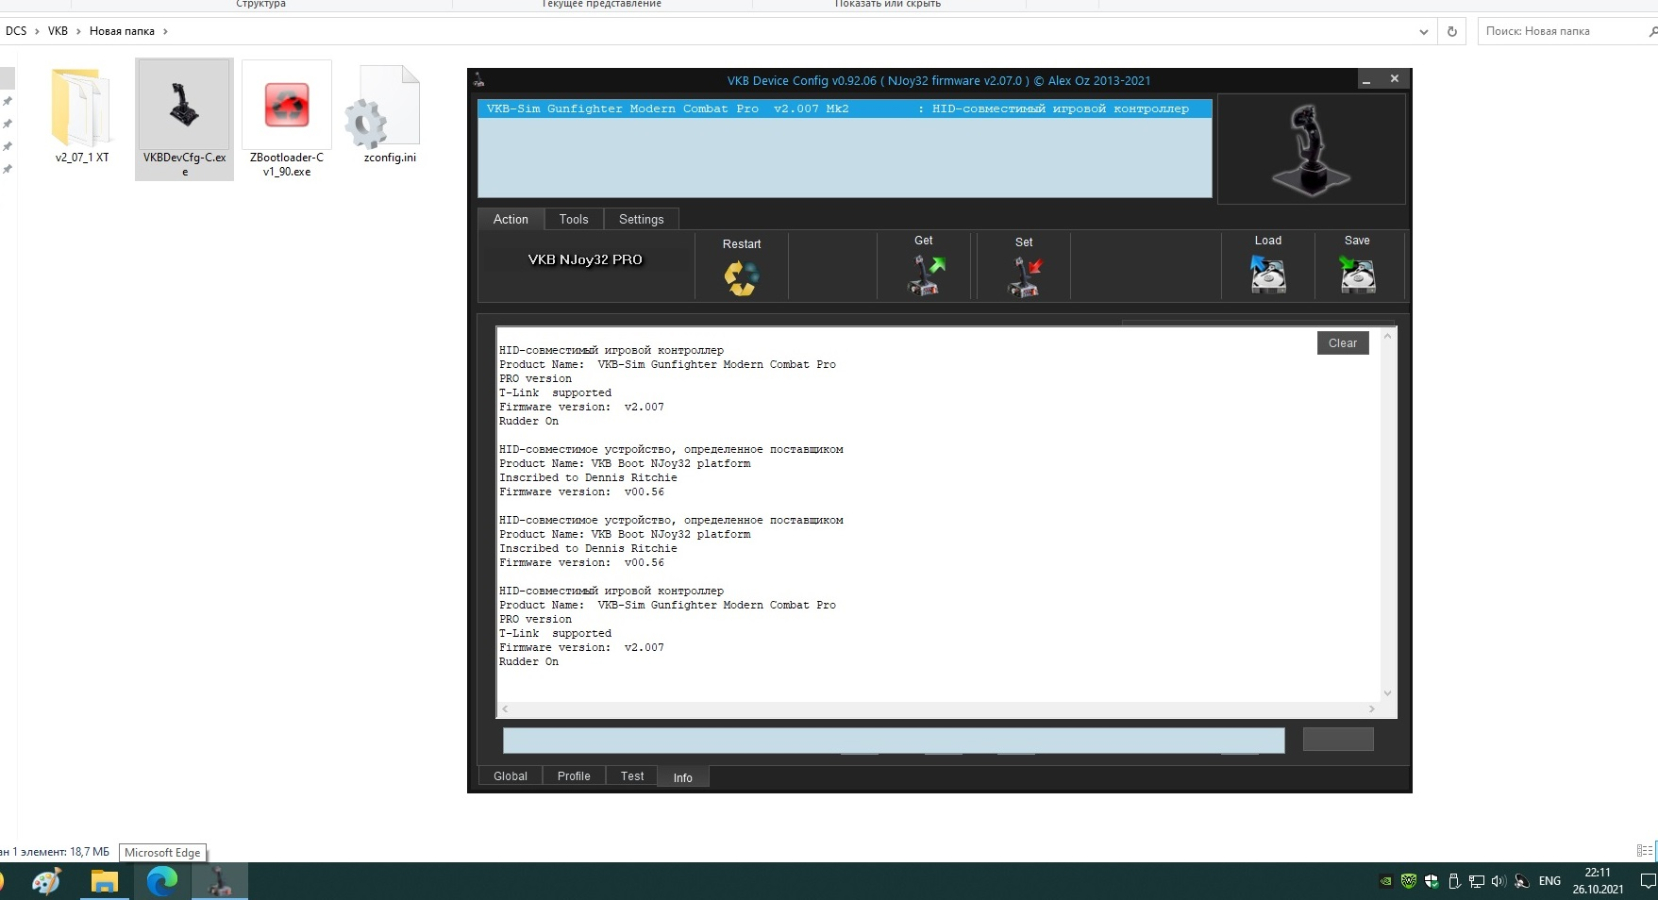Image resolution: width=1658 pixels, height=900 pixels.
Task: Click the joystick picture in VKB Device Config
Action: (x=1310, y=150)
